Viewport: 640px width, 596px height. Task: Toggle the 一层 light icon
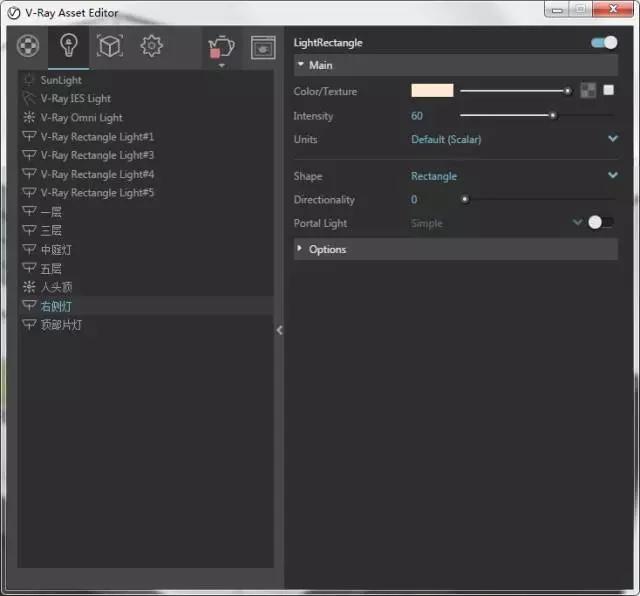click(29, 211)
